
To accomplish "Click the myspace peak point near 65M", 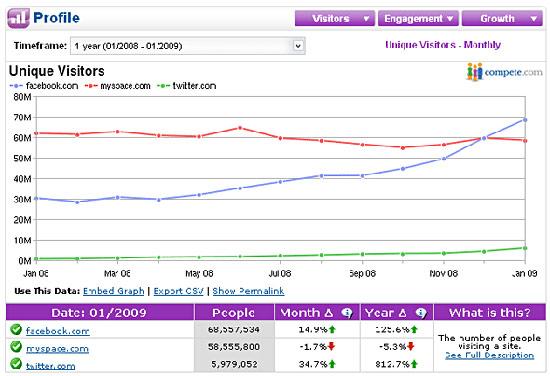I will (x=240, y=128).
